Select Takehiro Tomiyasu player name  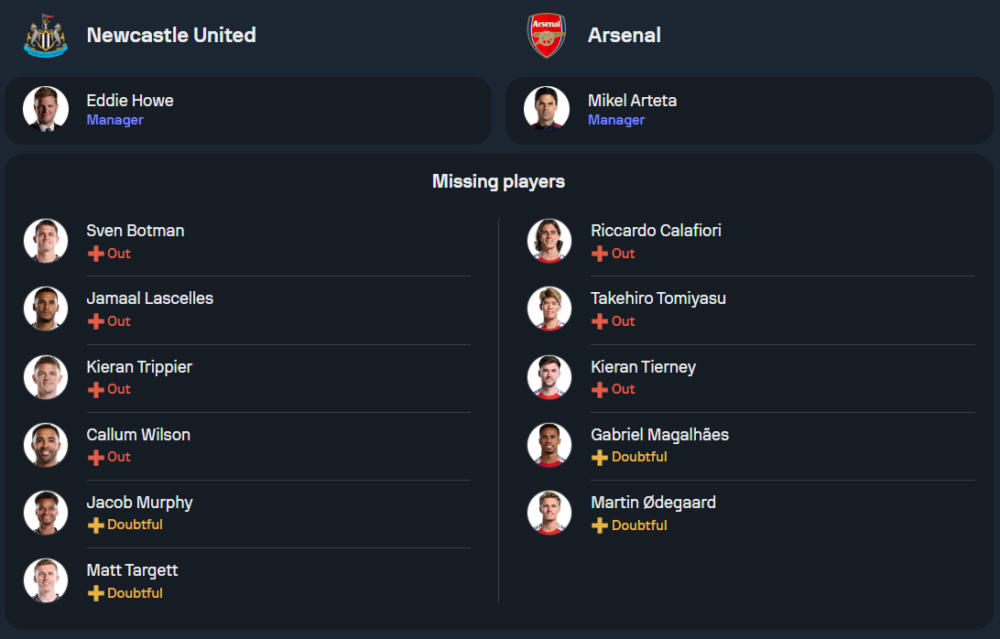coord(658,299)
